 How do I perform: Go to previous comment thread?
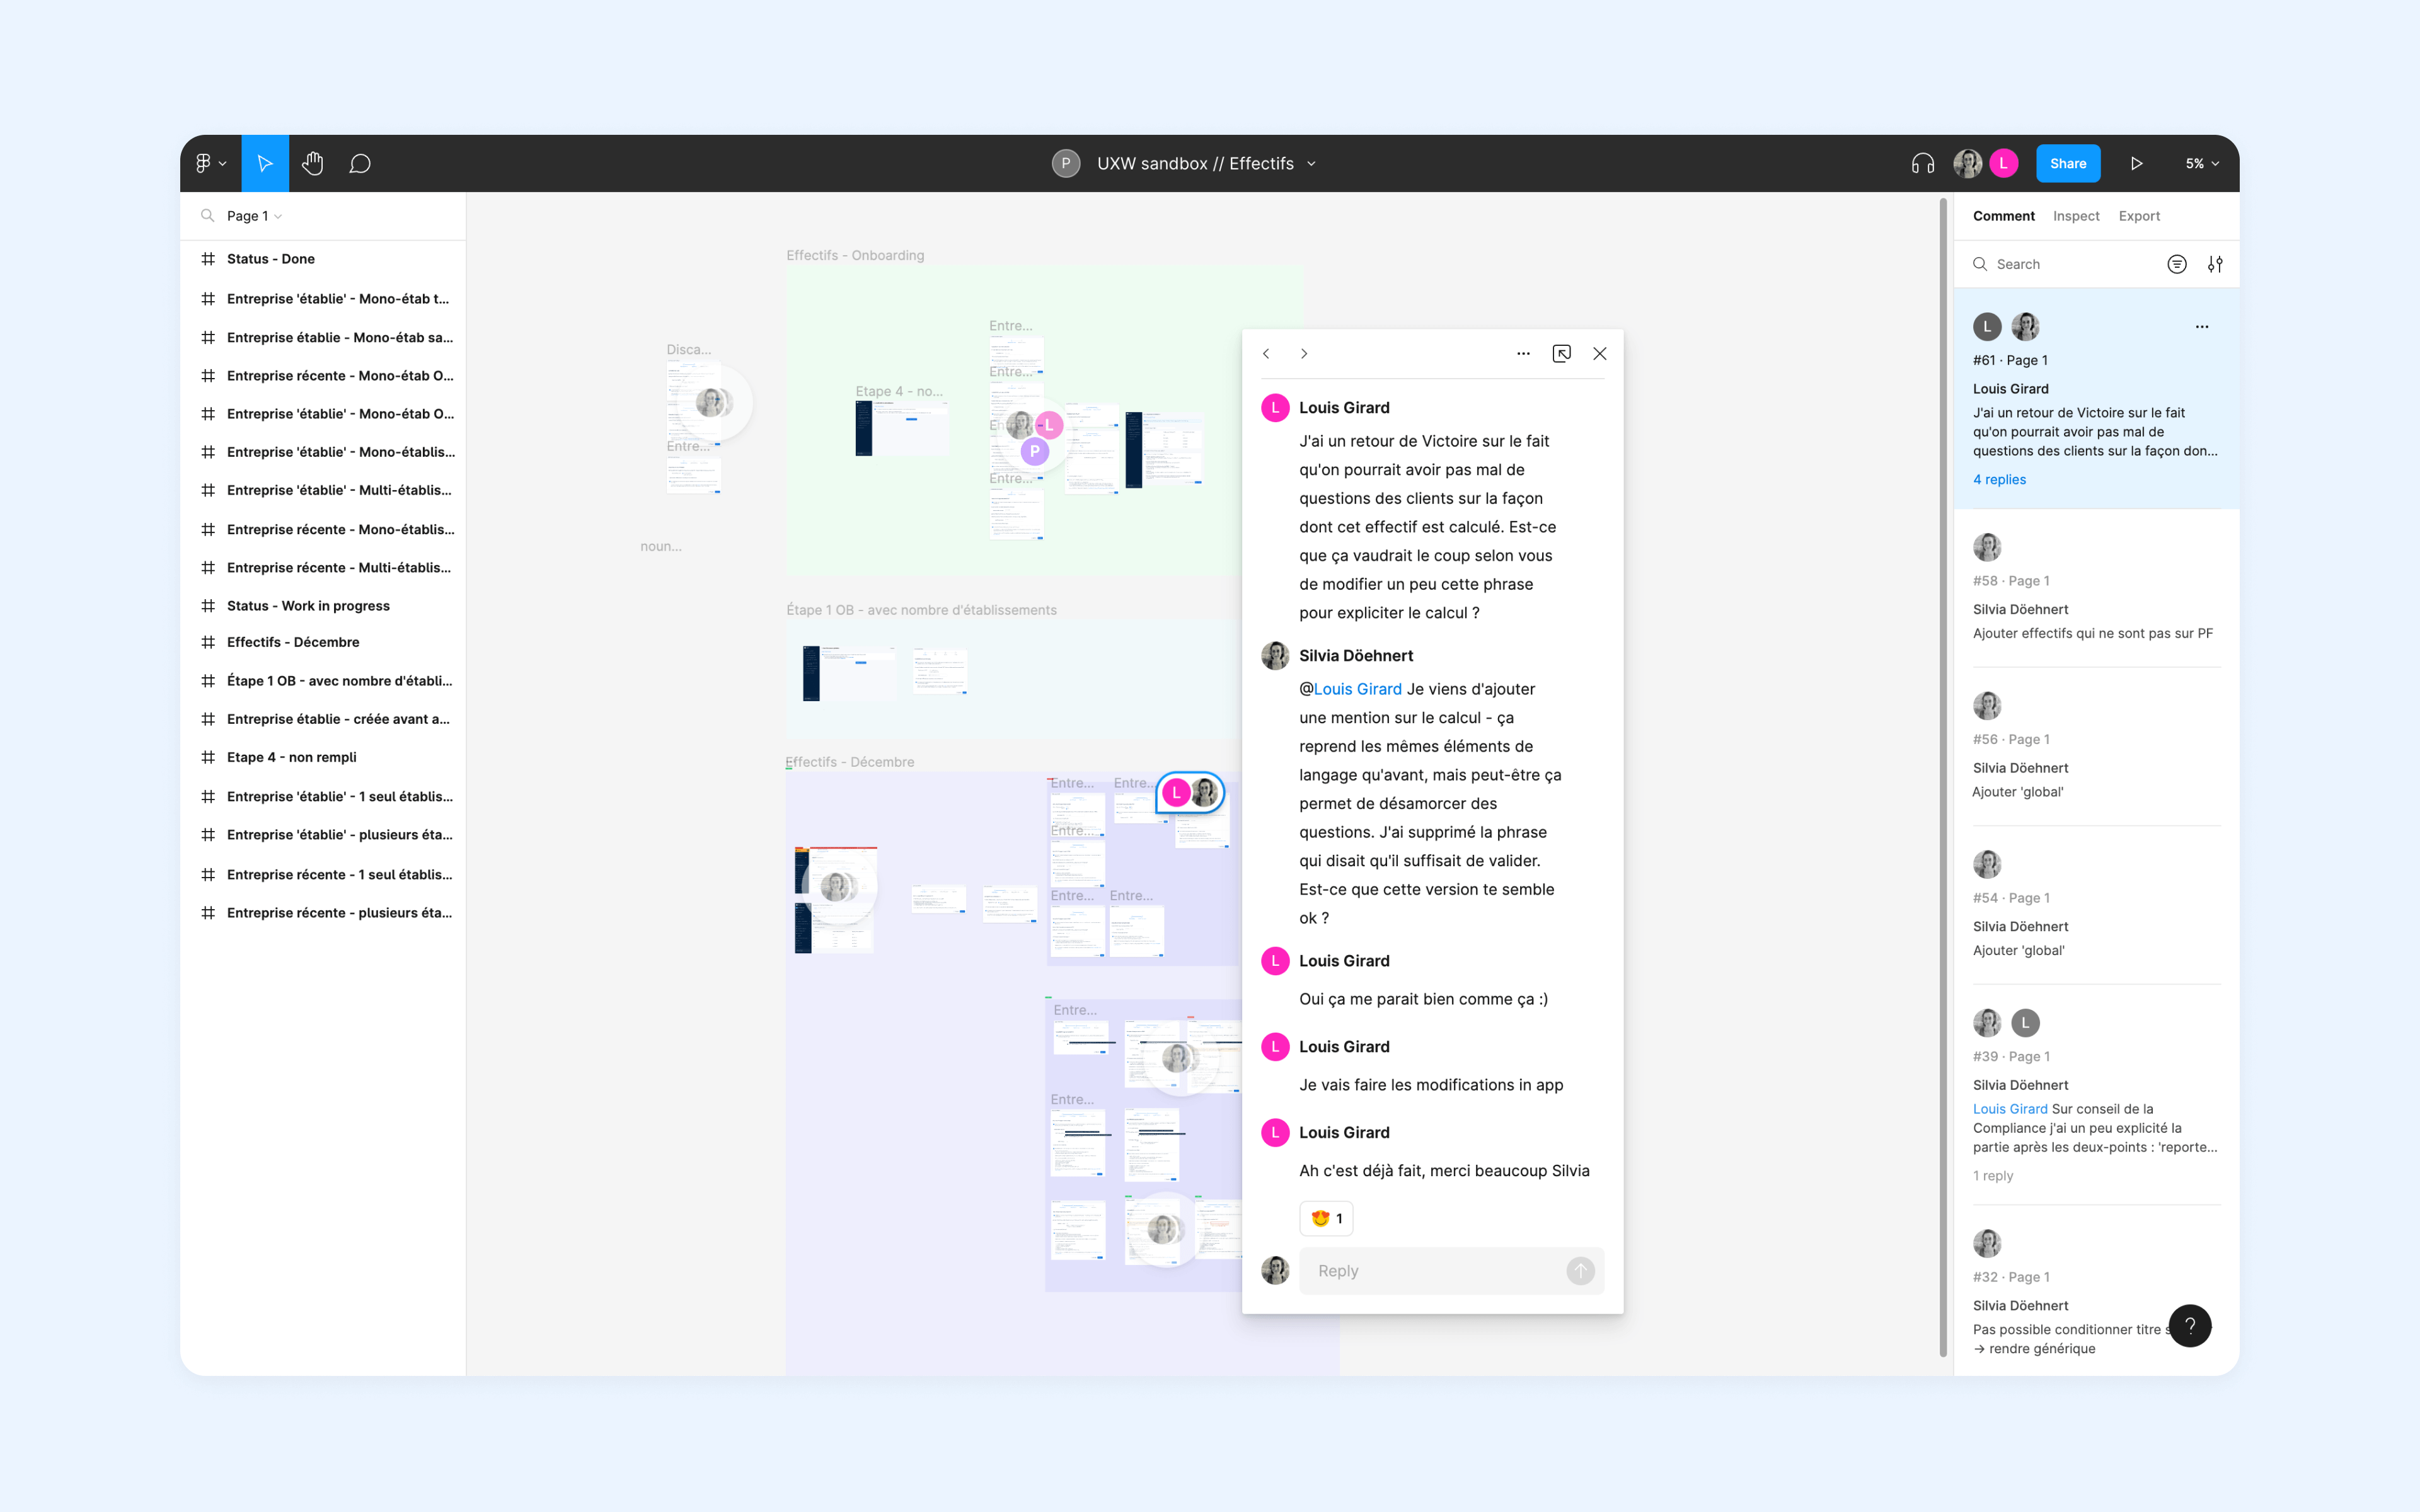point(1266,353)
